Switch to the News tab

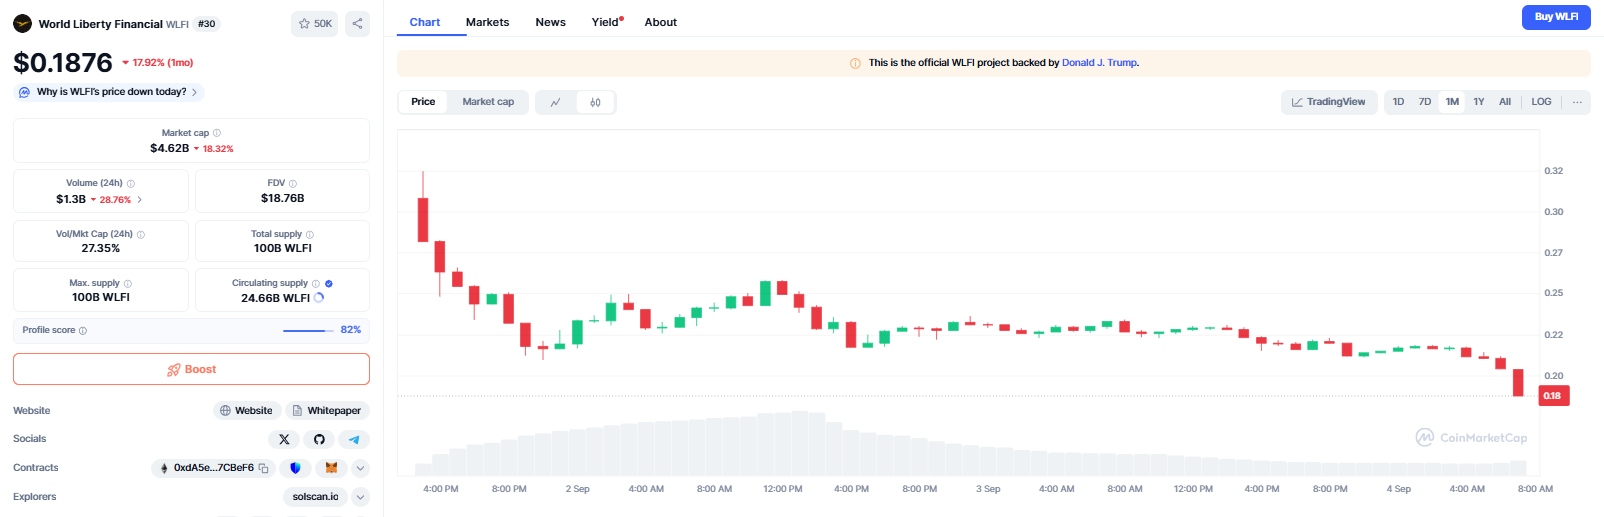coord(550,22)
